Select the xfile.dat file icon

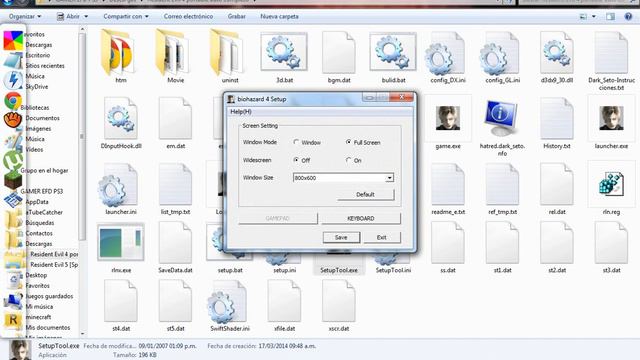click(x=284, y=300)
